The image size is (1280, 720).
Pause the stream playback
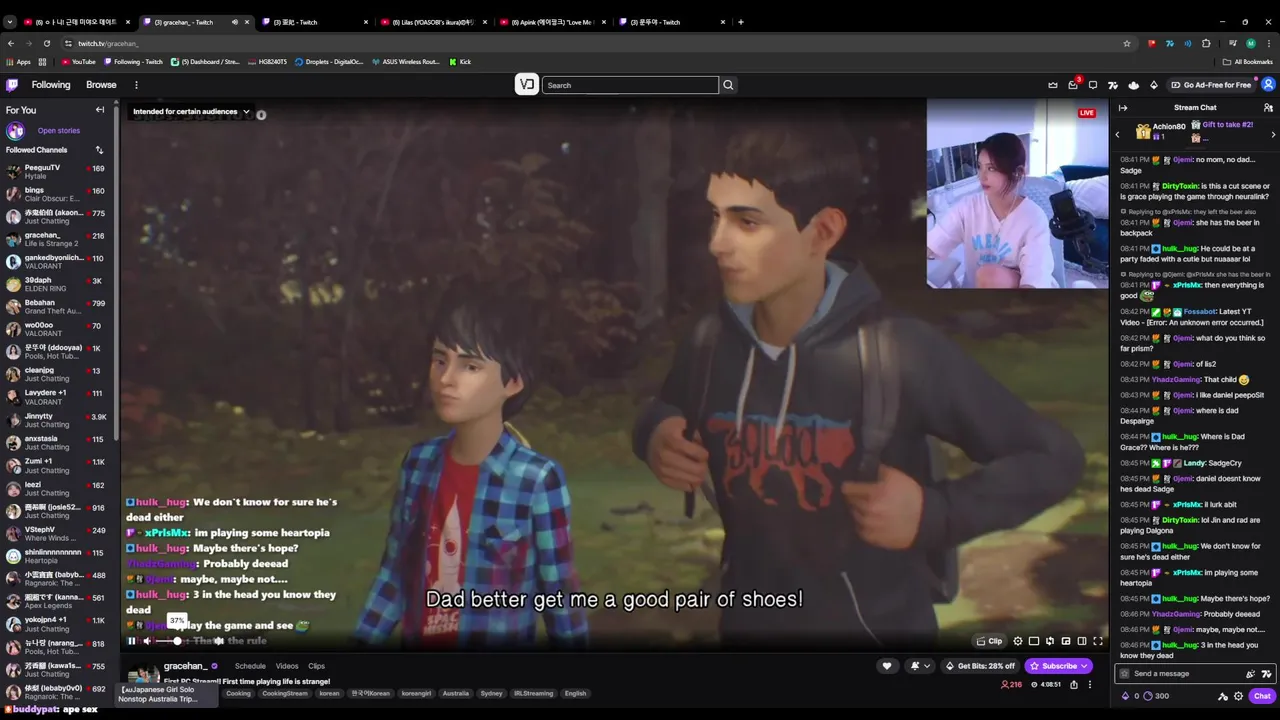click(131, 641)
